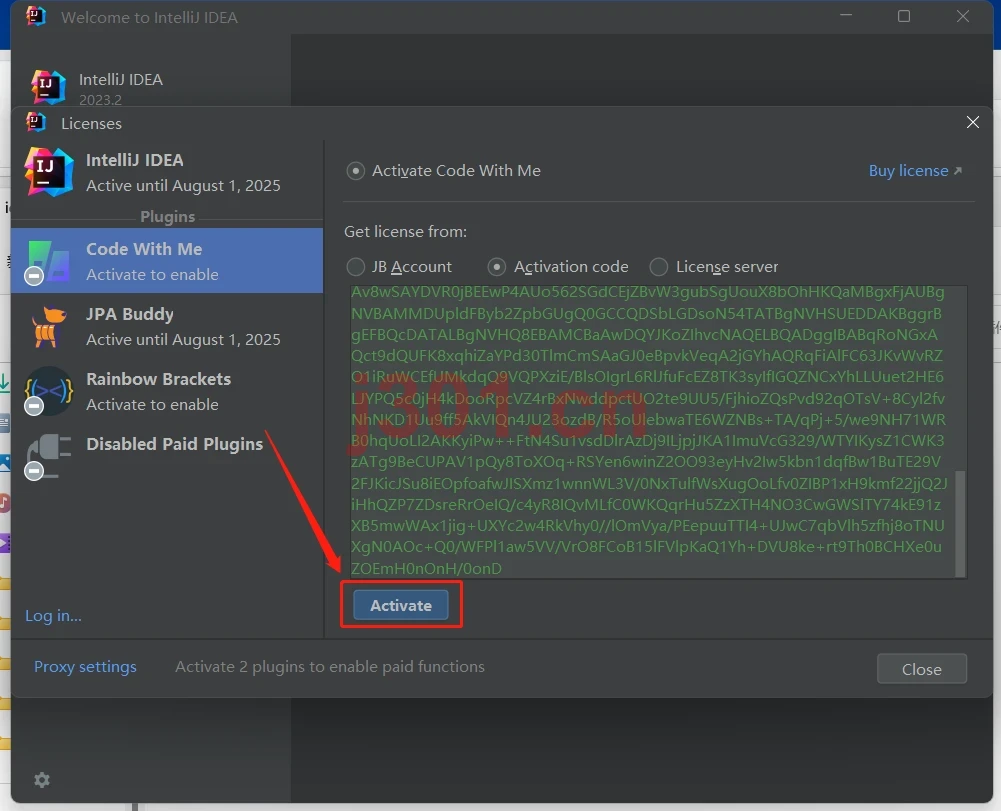Close the Licenses dialog with X
Screen dimensions: 1001x811
coord(972,122)
